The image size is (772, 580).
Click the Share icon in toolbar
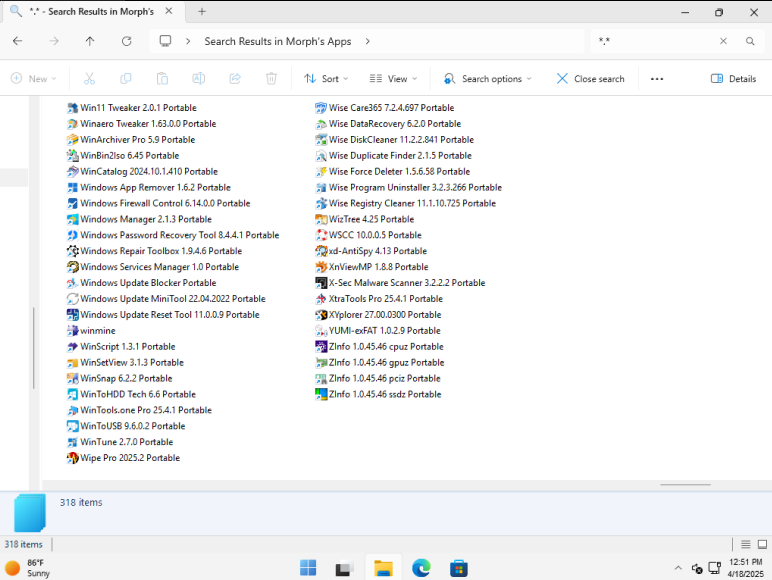click(235, 79)
